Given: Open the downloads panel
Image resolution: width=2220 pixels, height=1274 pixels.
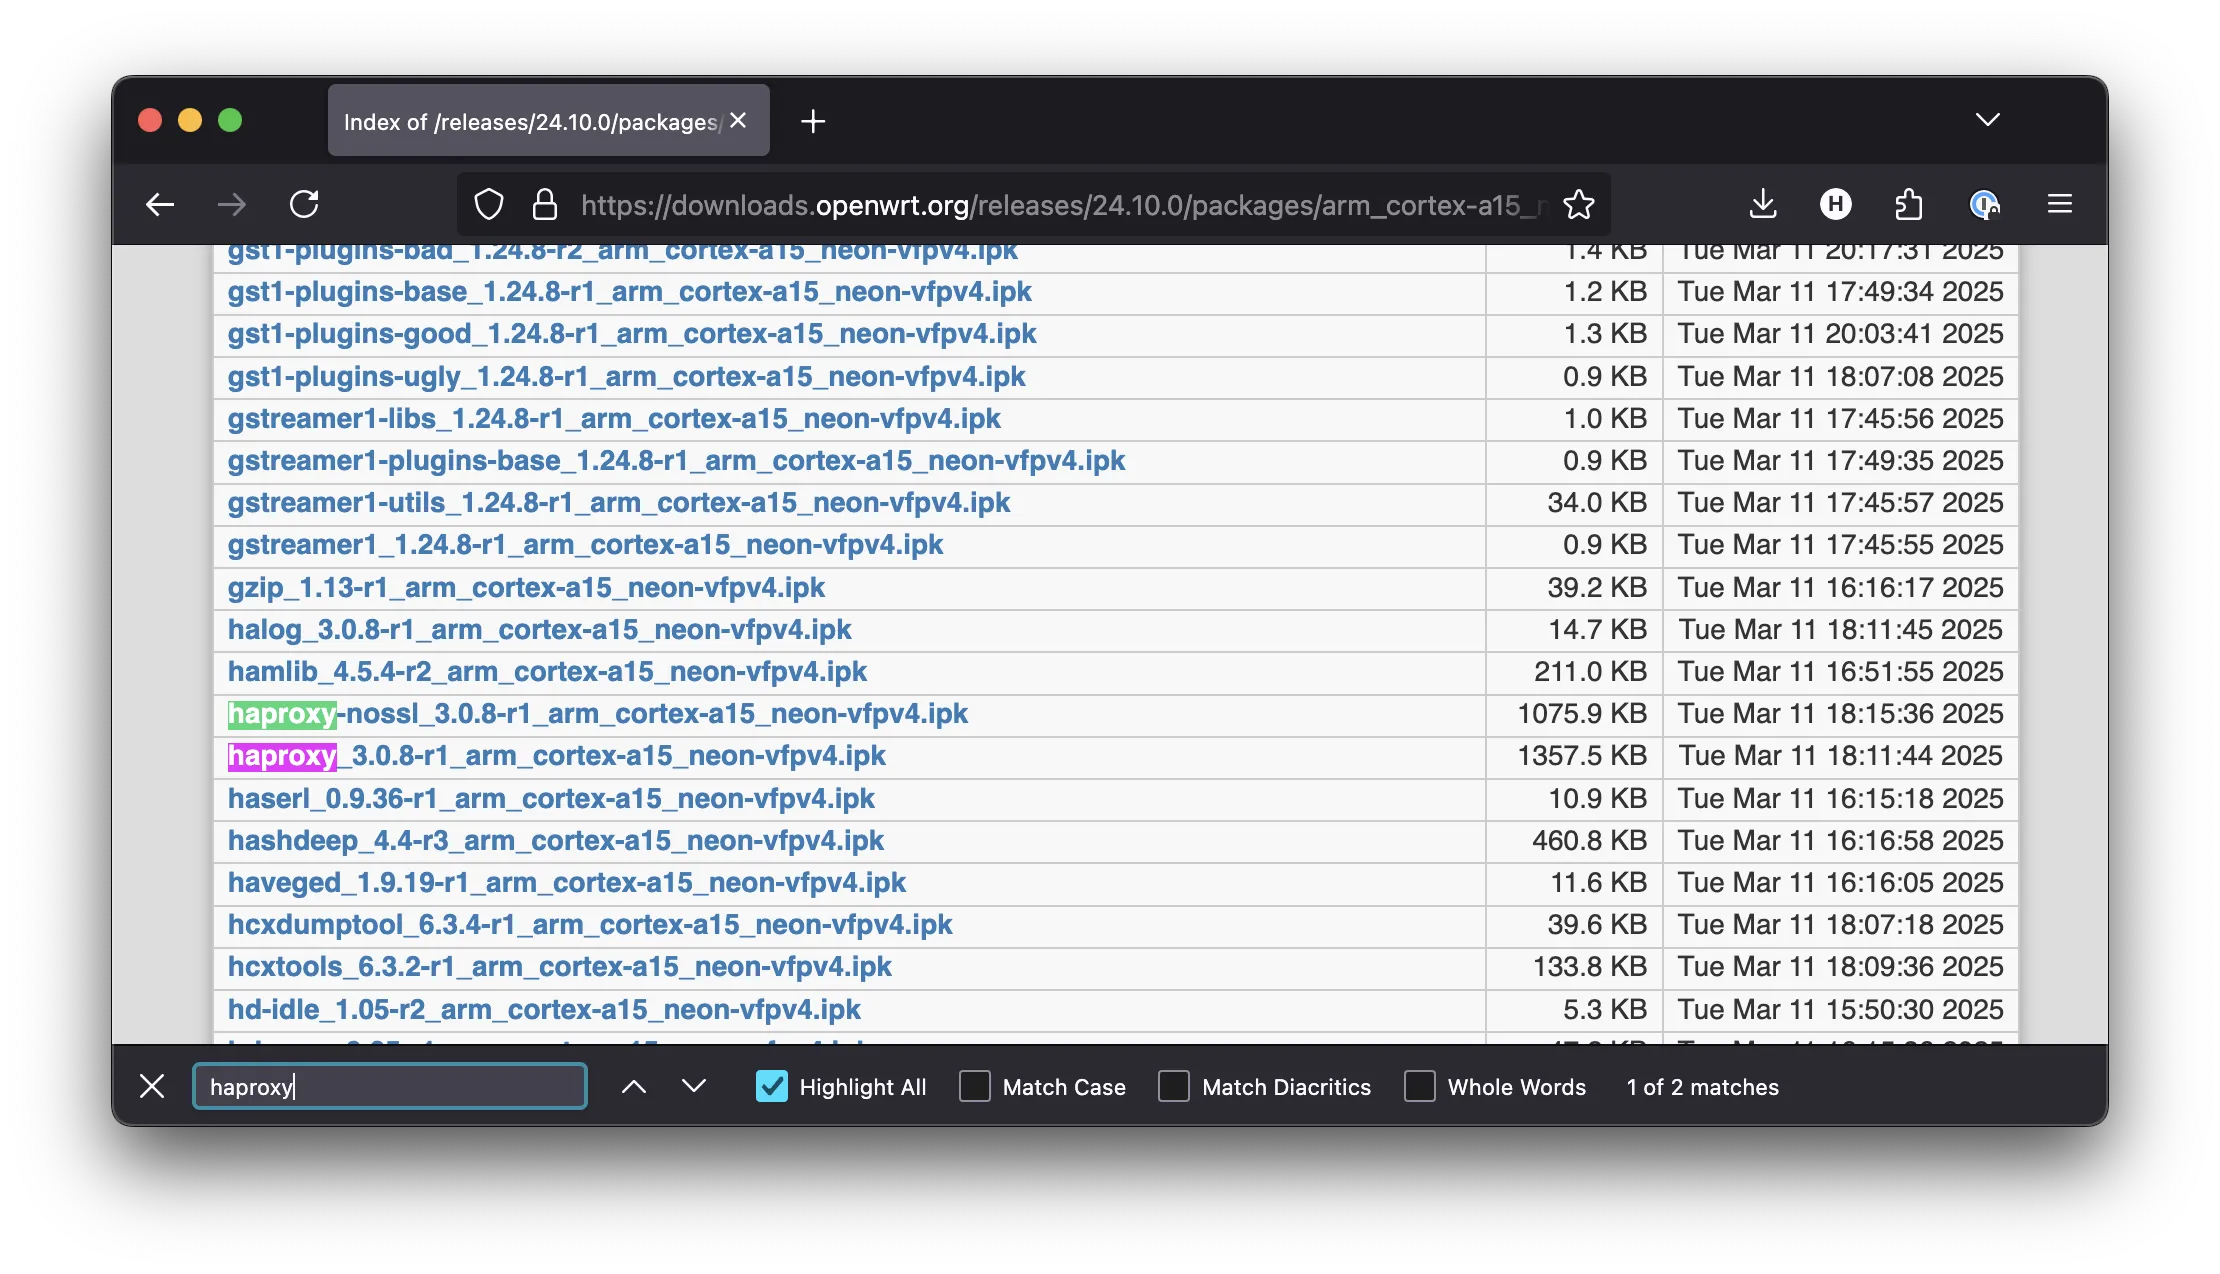Looking at the screenshot, I should pyautogui.click(x=1763, y=205).
